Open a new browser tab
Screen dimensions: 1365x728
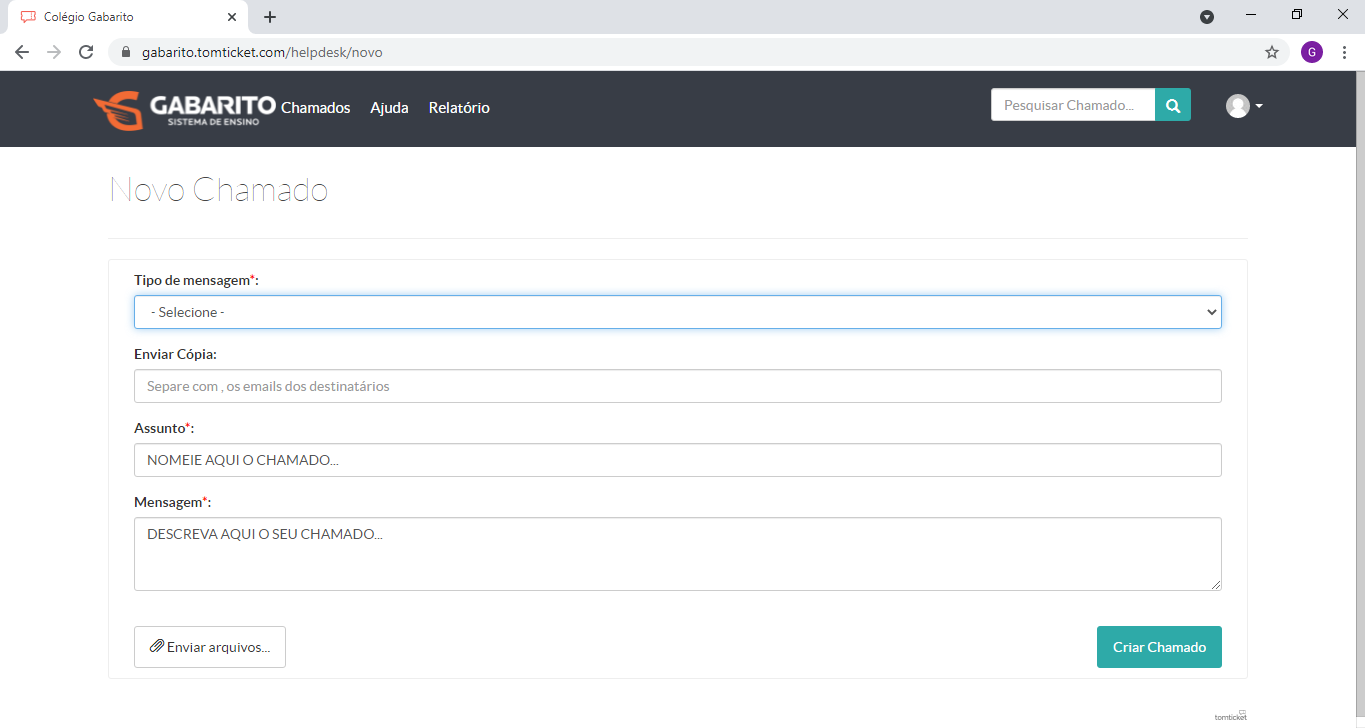coord(270,17)
